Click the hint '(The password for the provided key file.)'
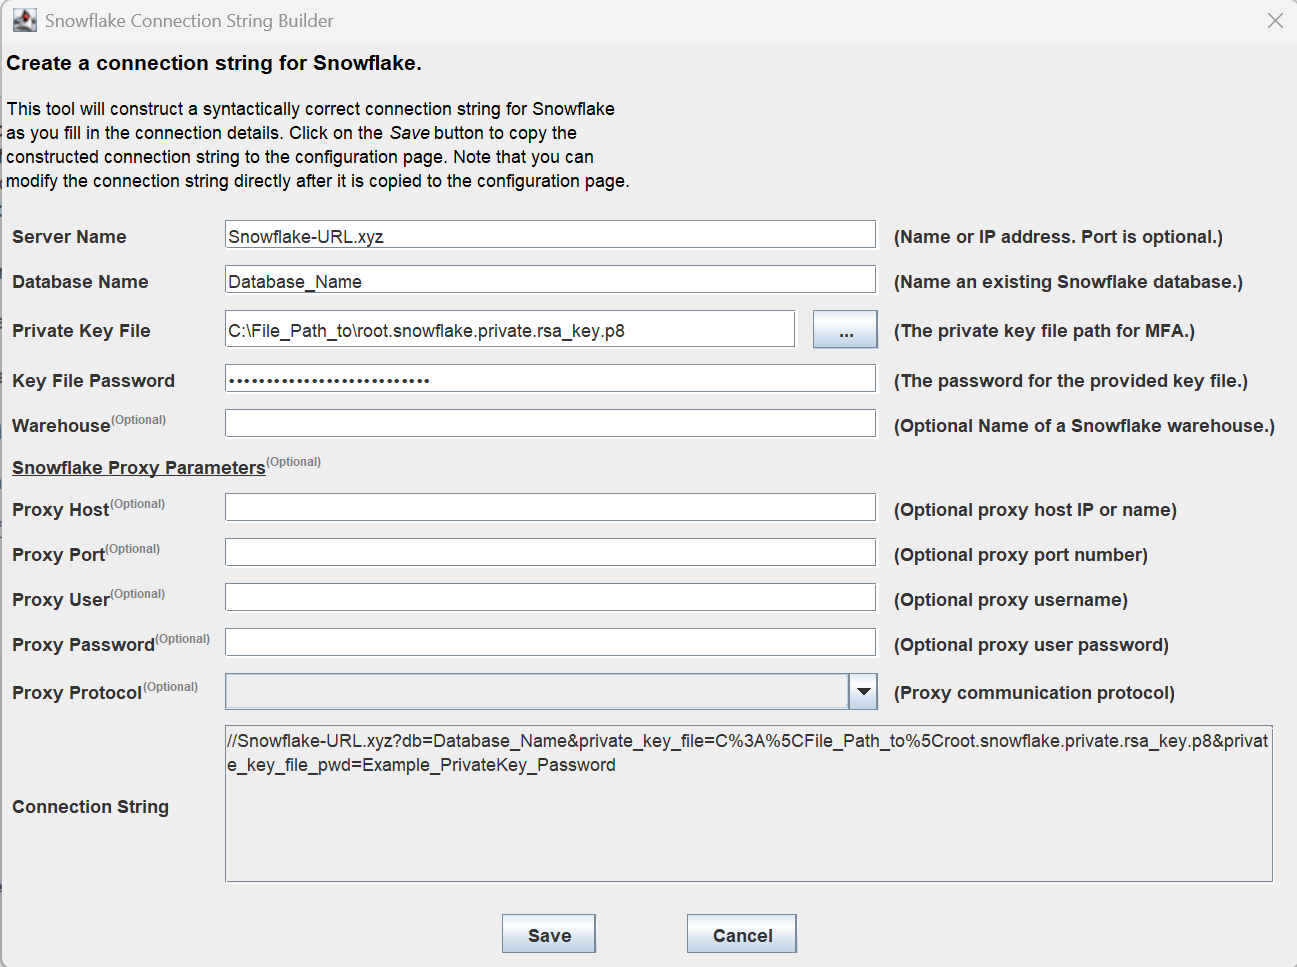 [x=1070, y=381]
